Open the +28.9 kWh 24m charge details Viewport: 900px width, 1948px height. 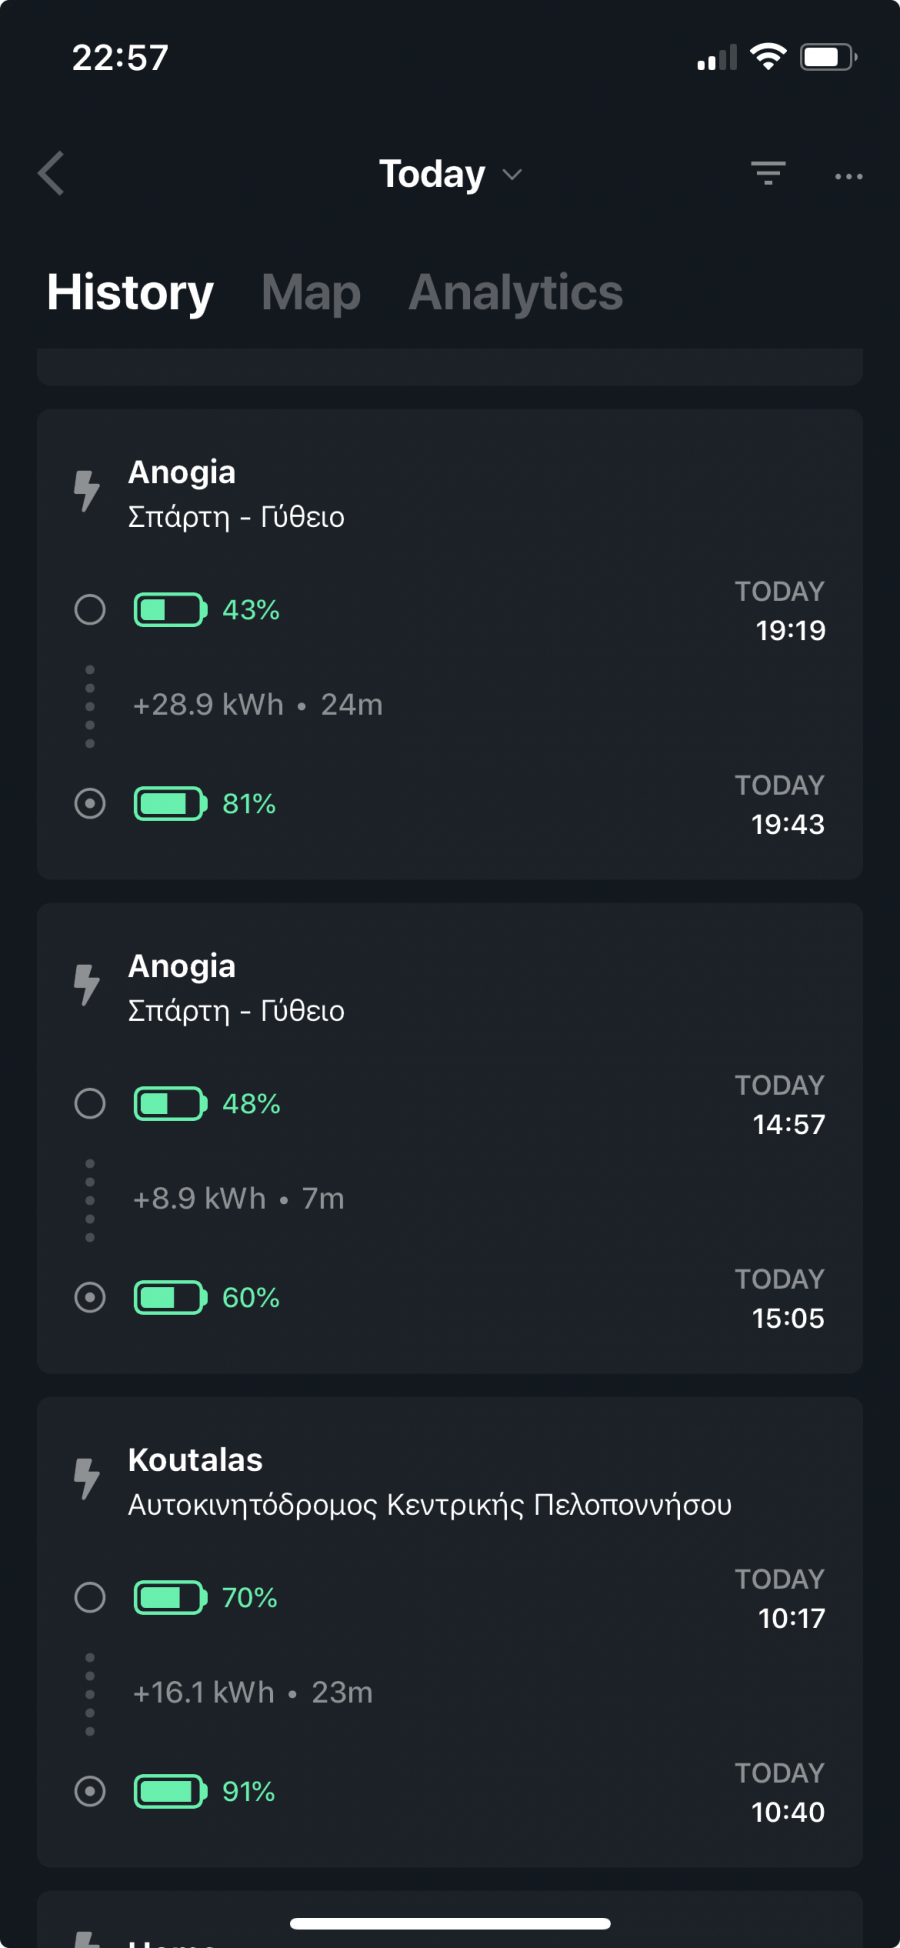[258, 705]
